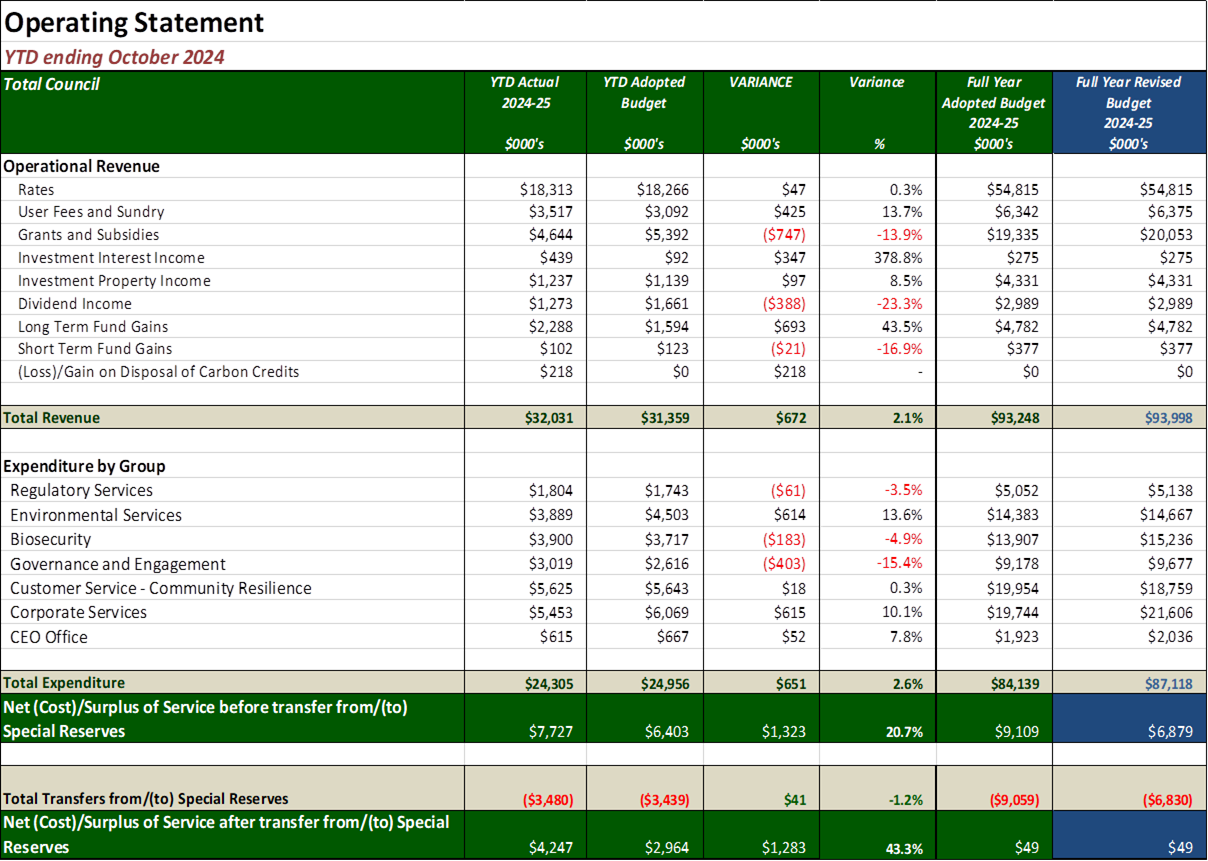
Task: Click the User Fees and Sundry label
Action: point(91,212)
